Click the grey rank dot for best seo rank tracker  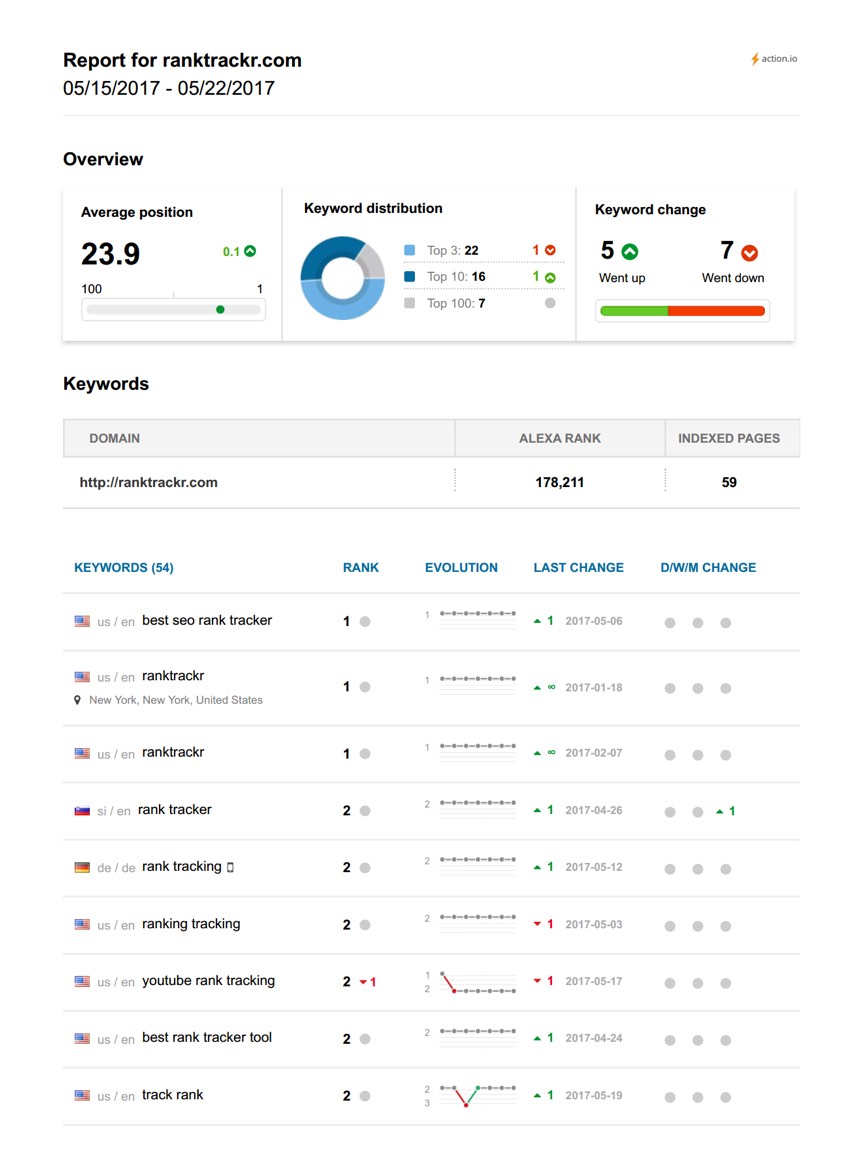point(365,622)
